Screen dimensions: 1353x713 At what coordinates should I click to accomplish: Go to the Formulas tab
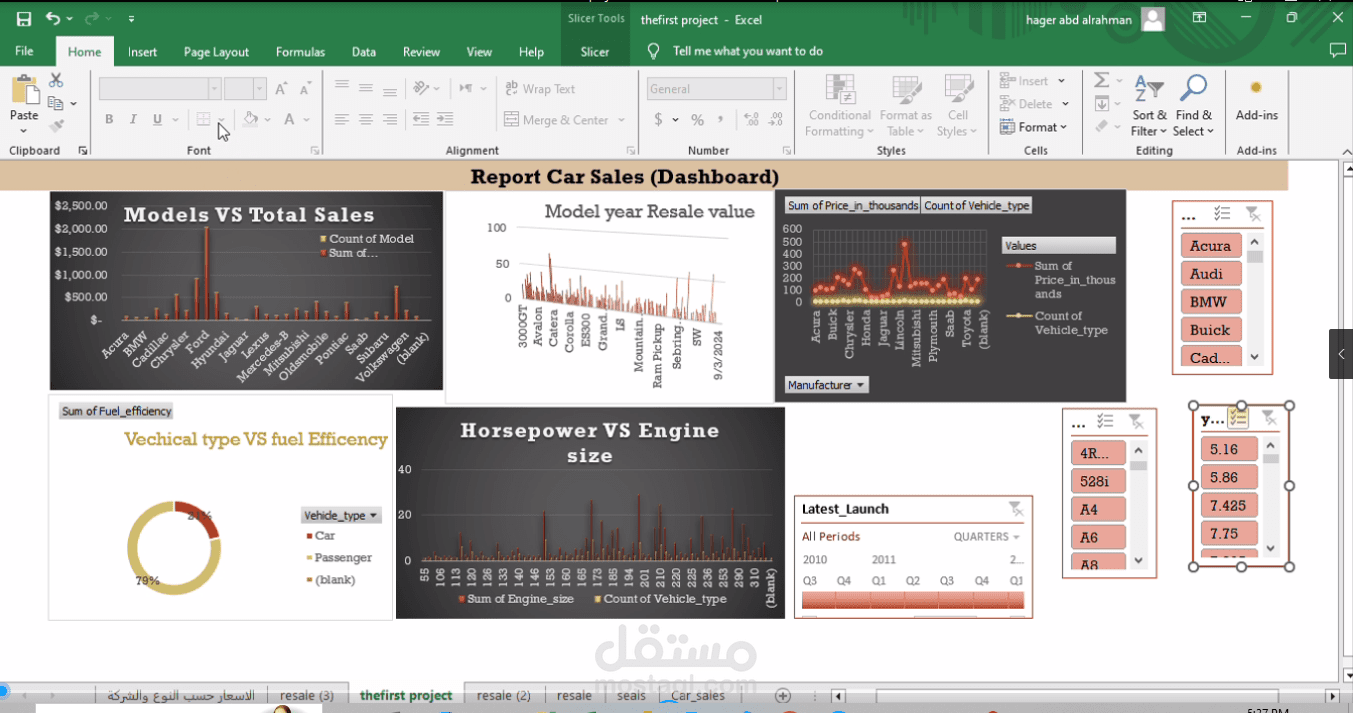[x=300, y=52]
